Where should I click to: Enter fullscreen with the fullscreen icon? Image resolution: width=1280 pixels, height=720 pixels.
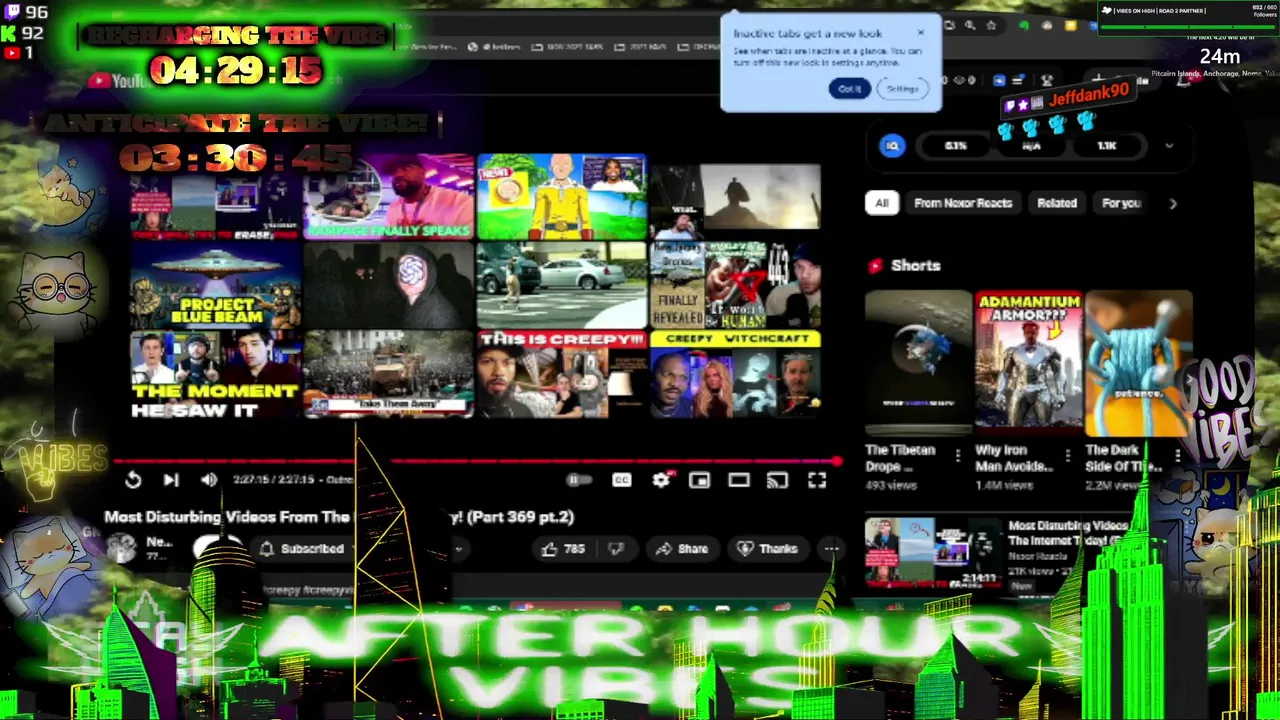[817, 481]
